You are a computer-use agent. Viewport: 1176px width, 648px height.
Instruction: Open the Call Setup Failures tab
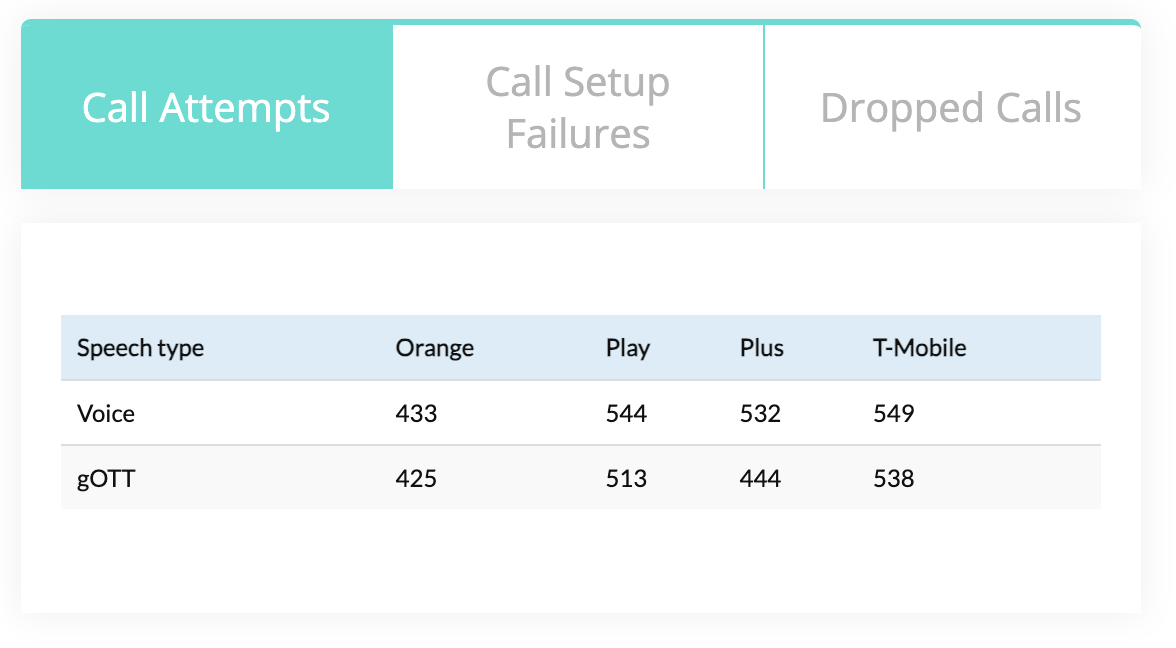578,106
